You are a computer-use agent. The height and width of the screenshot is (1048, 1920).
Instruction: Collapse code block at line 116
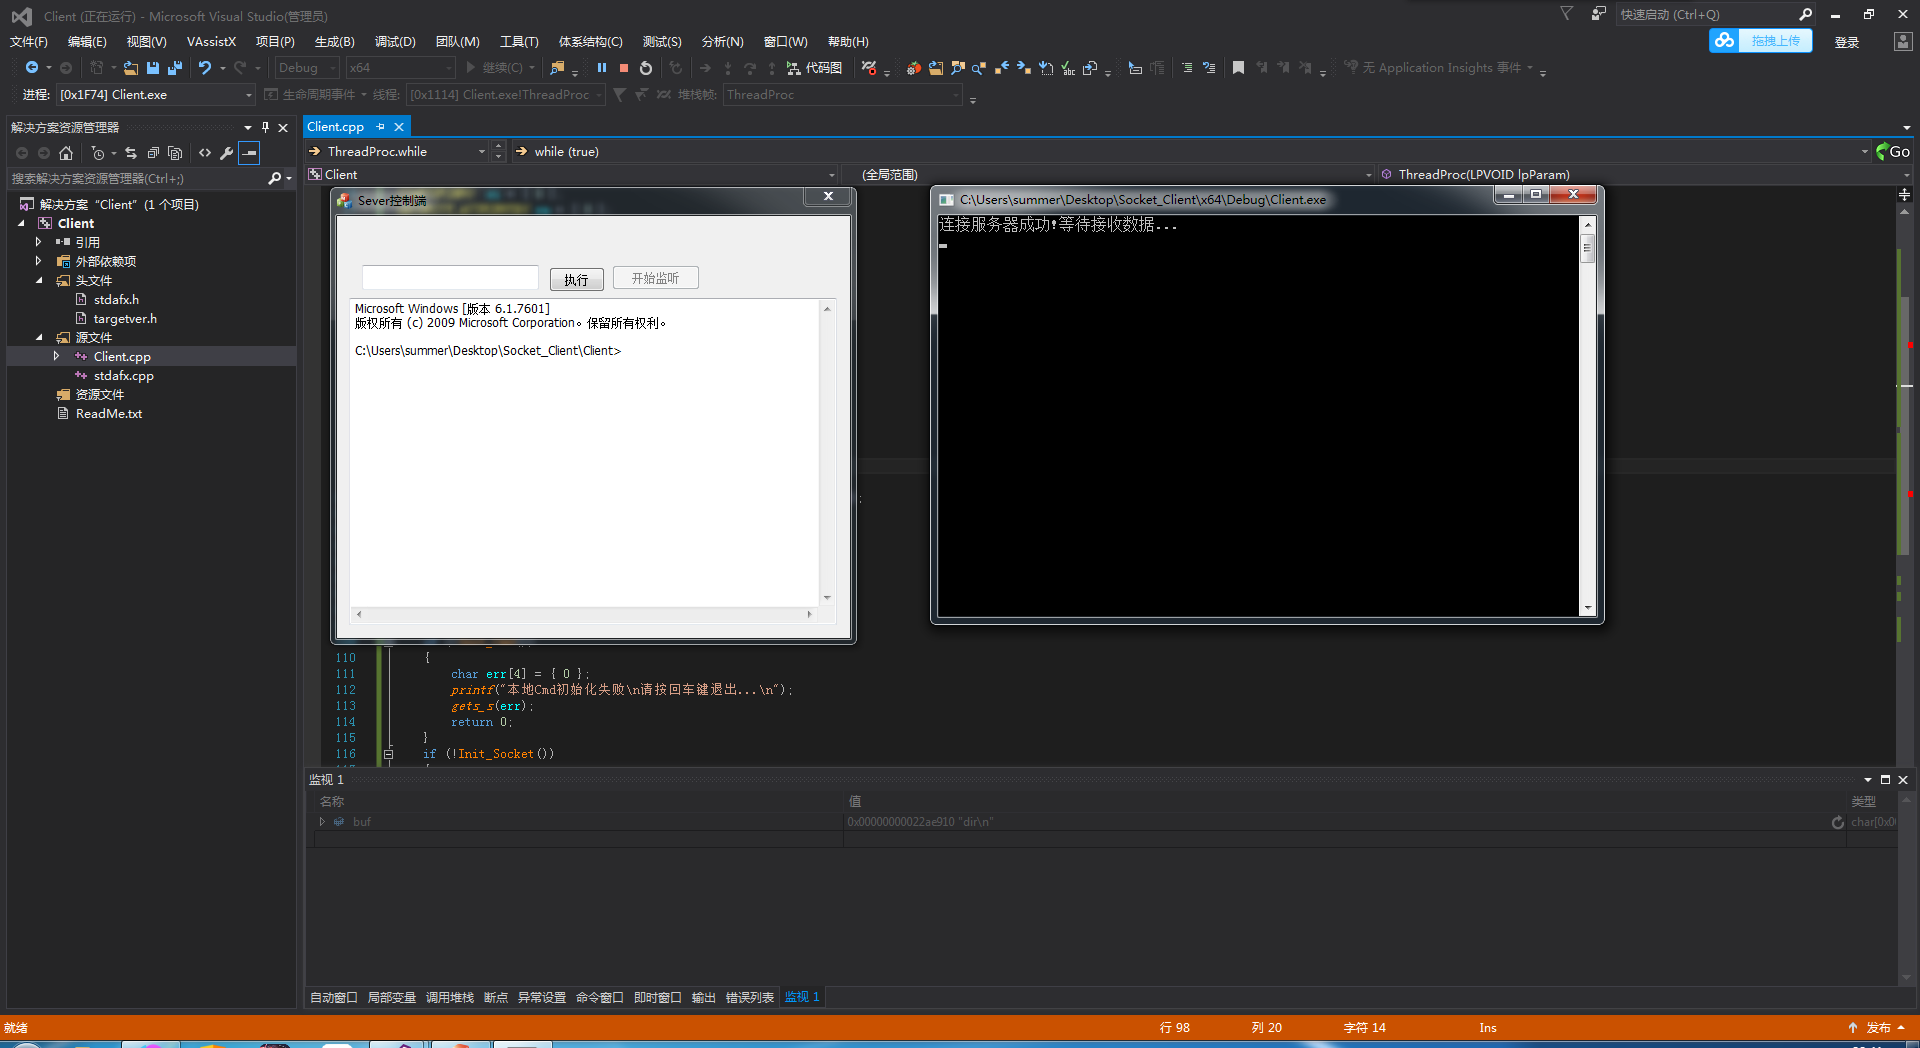388,754
